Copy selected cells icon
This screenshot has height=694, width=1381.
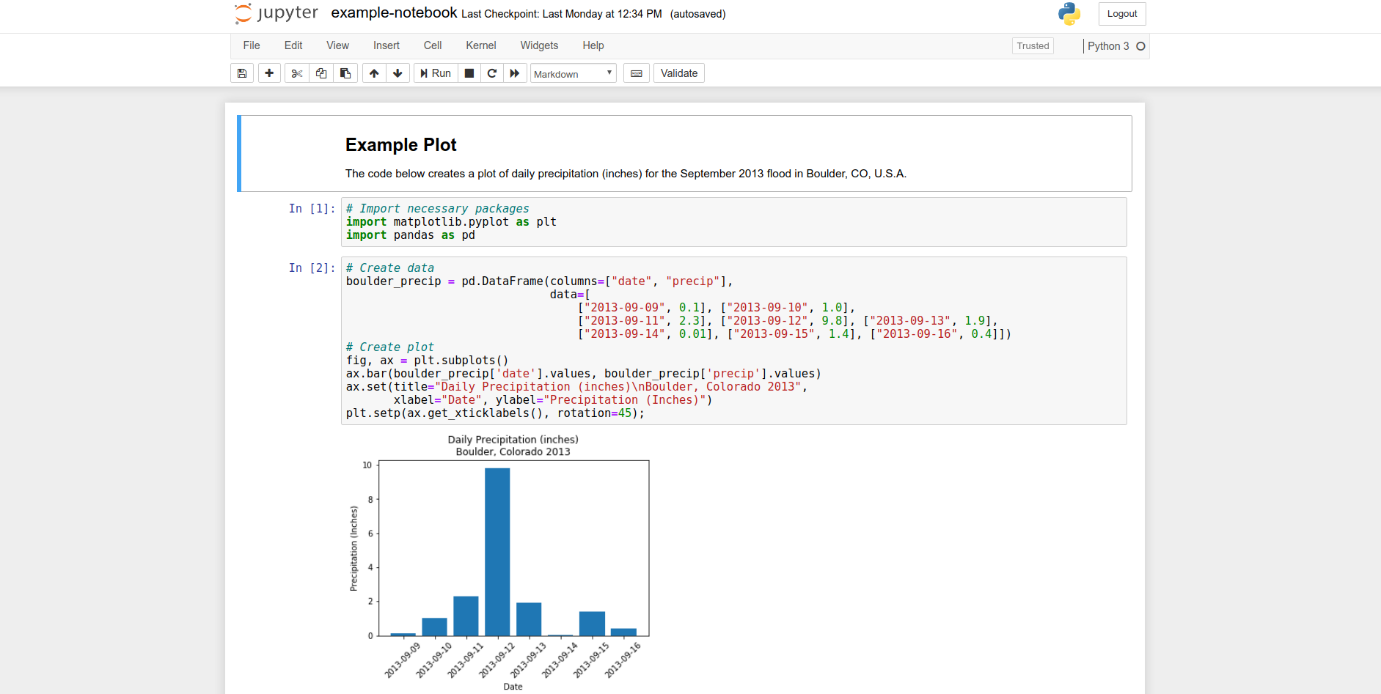[321, 73]
